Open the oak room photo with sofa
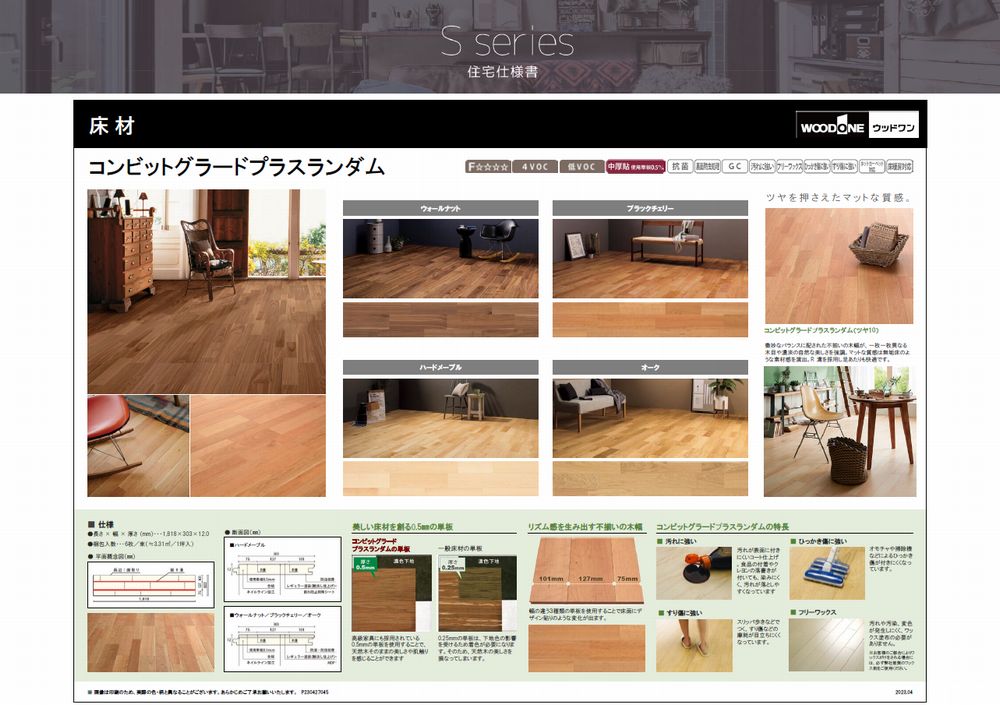 pos(650,418)
